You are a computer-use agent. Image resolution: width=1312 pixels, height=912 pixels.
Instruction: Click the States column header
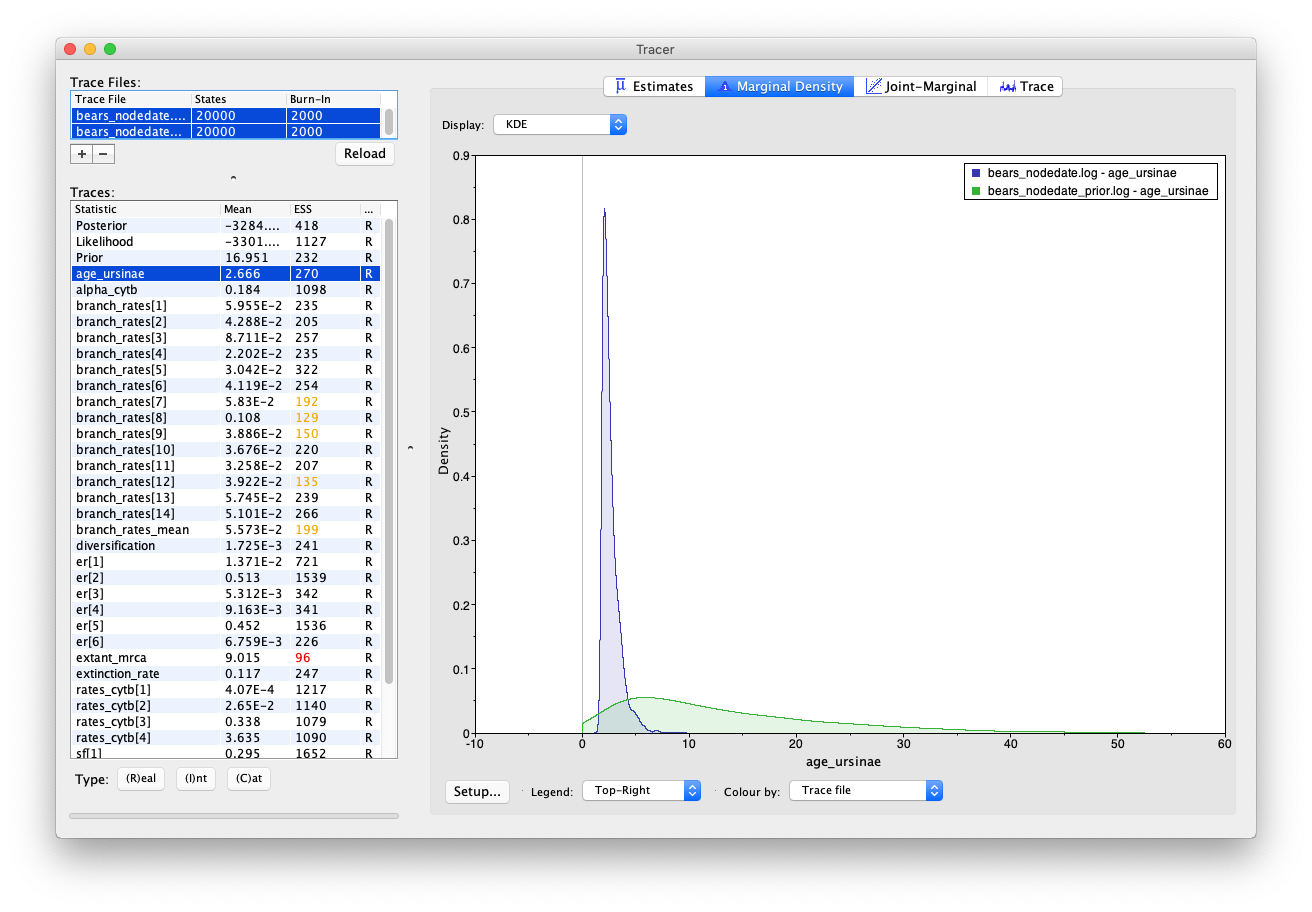pyautogui.click(x=239, y=99)
